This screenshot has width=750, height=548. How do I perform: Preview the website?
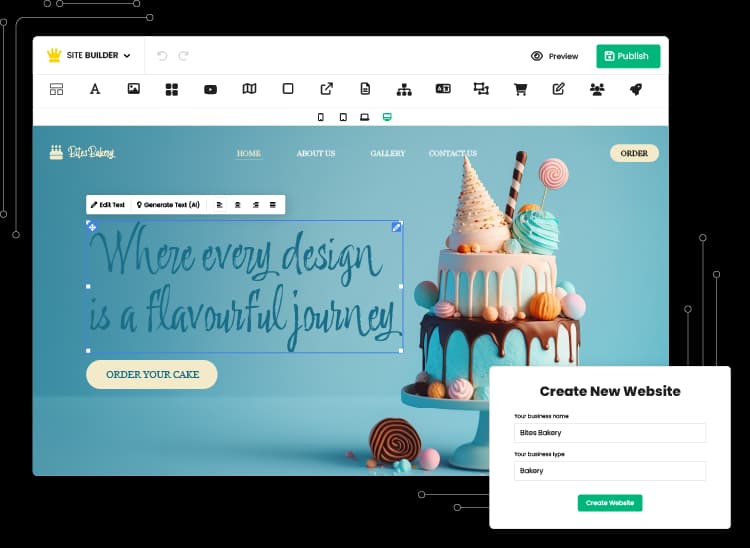[554, 56]
